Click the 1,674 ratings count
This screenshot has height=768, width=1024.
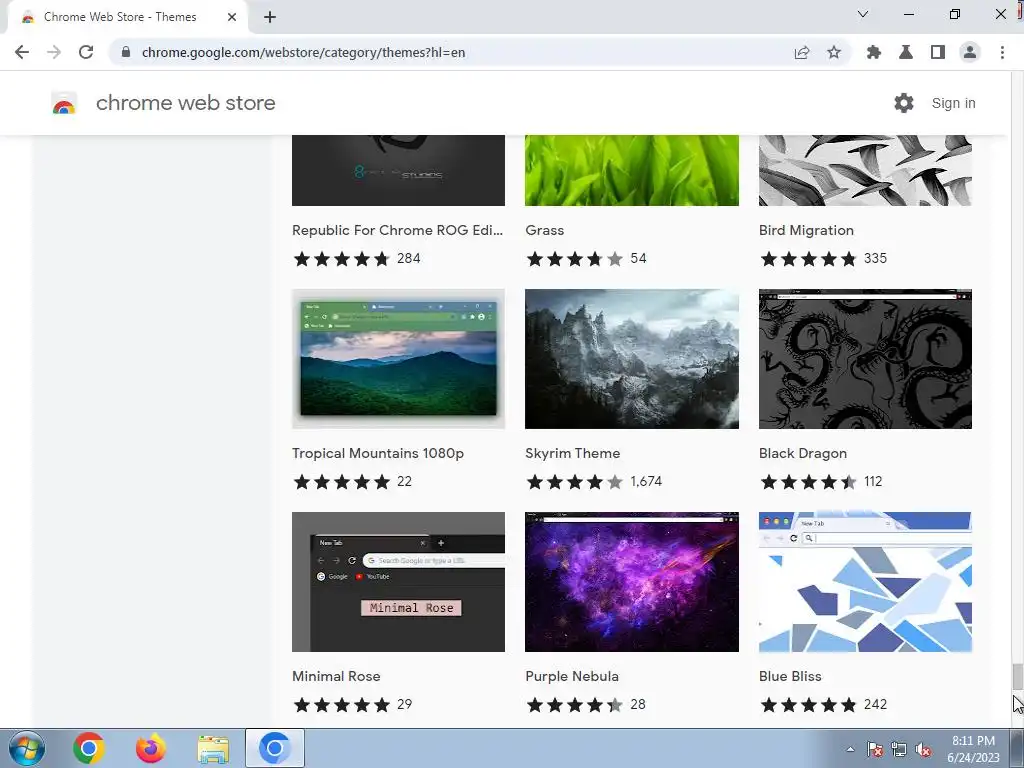[646, 481]
